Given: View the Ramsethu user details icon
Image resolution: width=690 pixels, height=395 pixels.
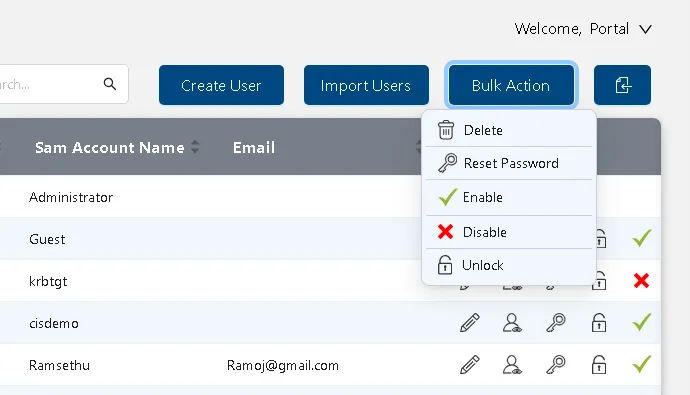Looking at the screenshot, I should [512, 365].
